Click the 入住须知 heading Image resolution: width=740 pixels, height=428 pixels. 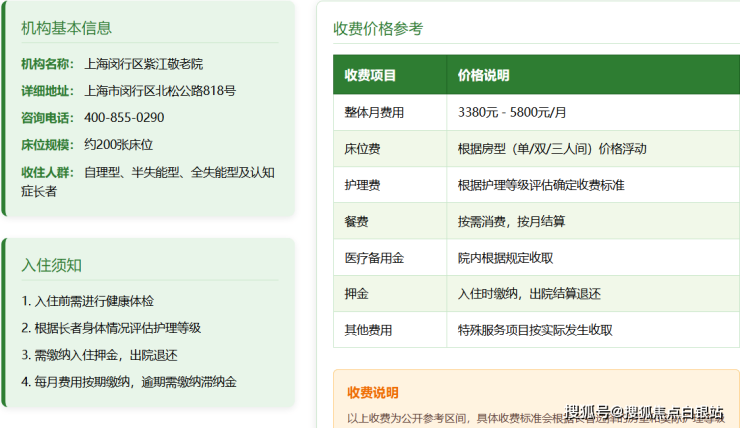(51, 265)
